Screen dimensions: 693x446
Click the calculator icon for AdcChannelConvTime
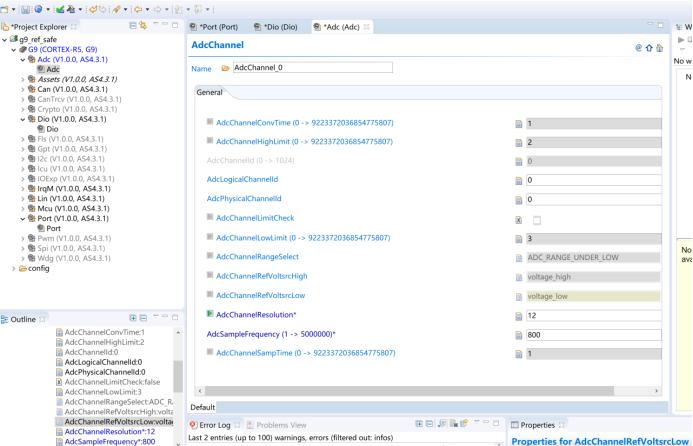click(x=519, y=124)
